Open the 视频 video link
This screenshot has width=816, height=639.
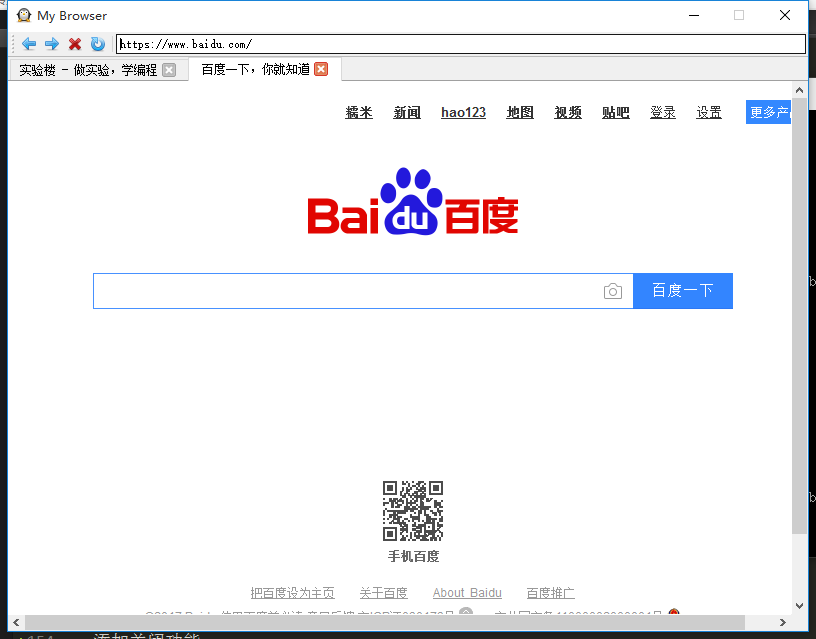[568, 112]
